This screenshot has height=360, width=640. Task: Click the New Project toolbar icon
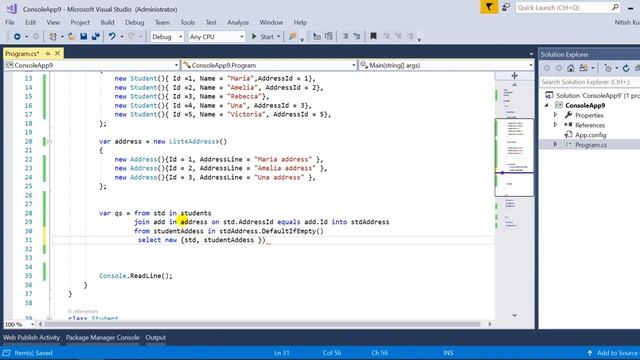(53, 37)
